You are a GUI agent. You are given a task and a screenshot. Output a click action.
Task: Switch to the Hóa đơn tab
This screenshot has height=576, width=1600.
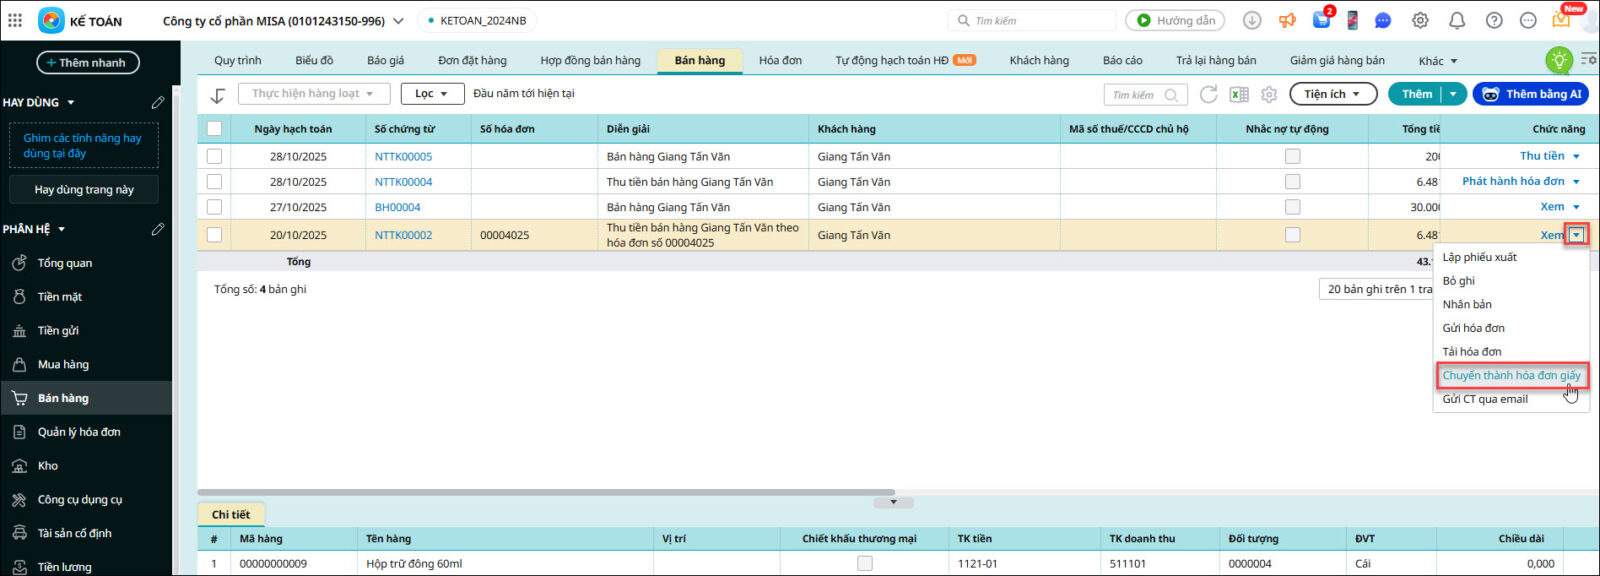(780, 60)
